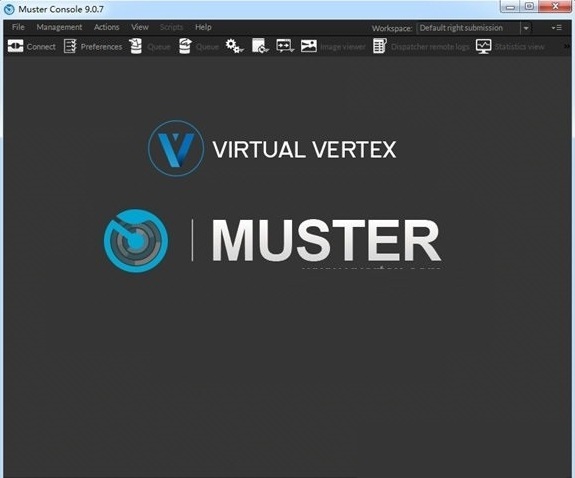Image resolution: width=575 pixels, height=478 pixels.
Task: Click the document with refresh arrow icon
Action: [x=260, y=46]
